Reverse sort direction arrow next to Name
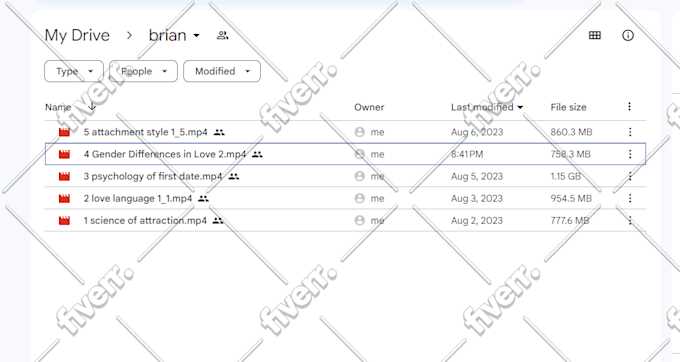Image resolution: width=680 pixels, height=362 pixels. pos(92,107)
